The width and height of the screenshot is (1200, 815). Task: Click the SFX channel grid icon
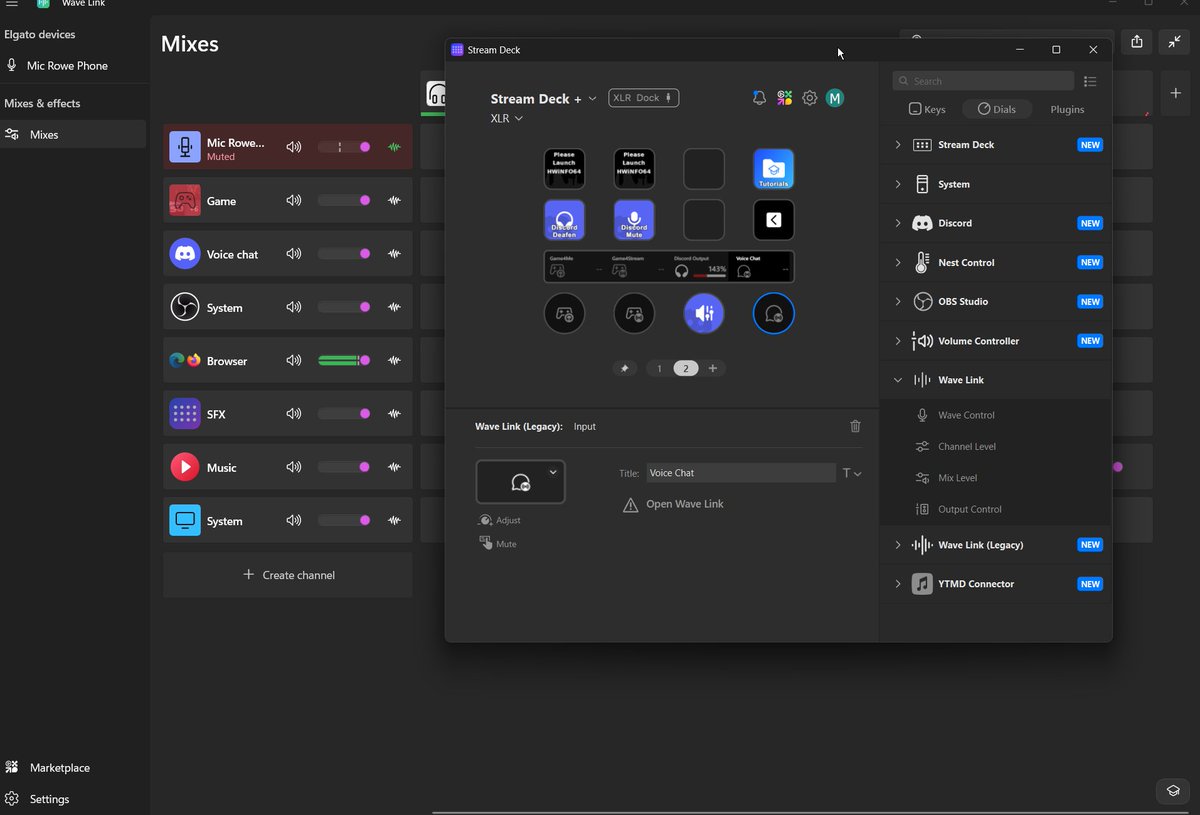click(185, 414)
